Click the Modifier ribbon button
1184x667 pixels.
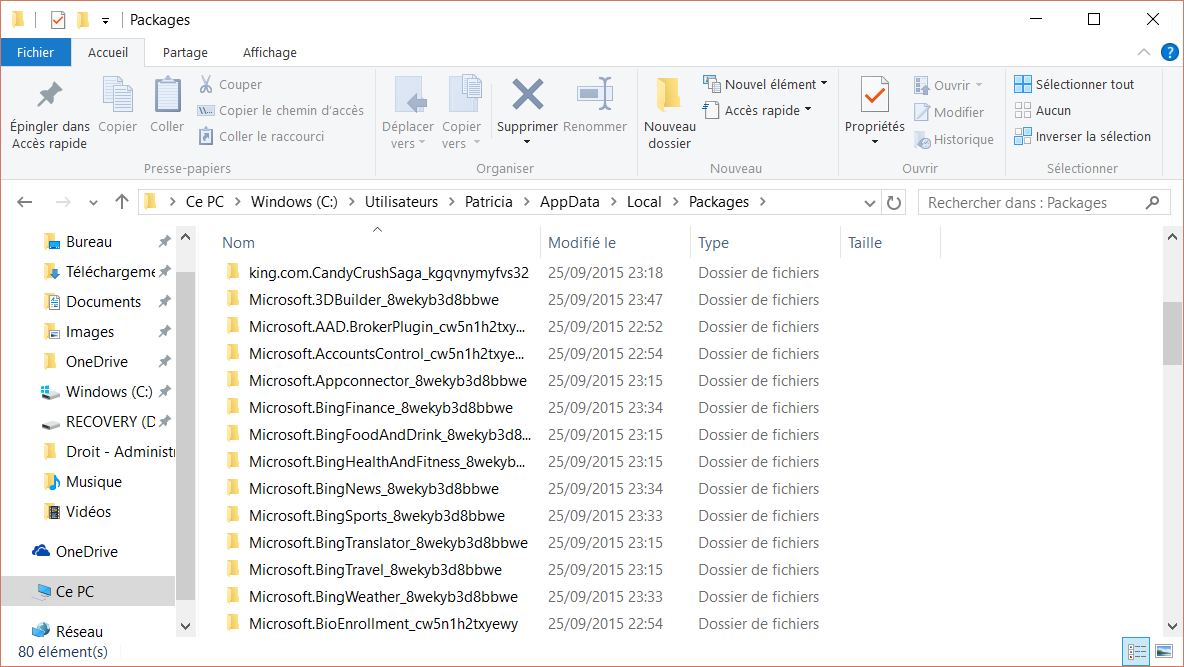[x=949, y=113]
